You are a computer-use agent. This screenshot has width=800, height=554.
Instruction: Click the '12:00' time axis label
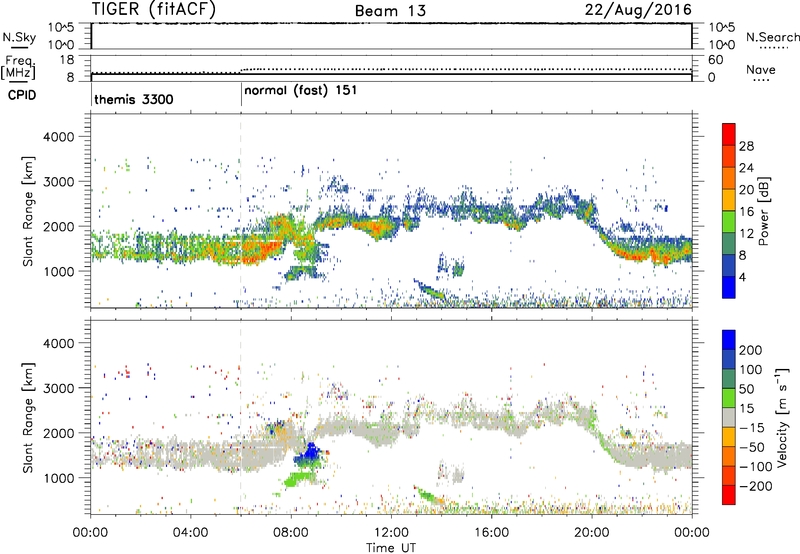coord(391,533)
